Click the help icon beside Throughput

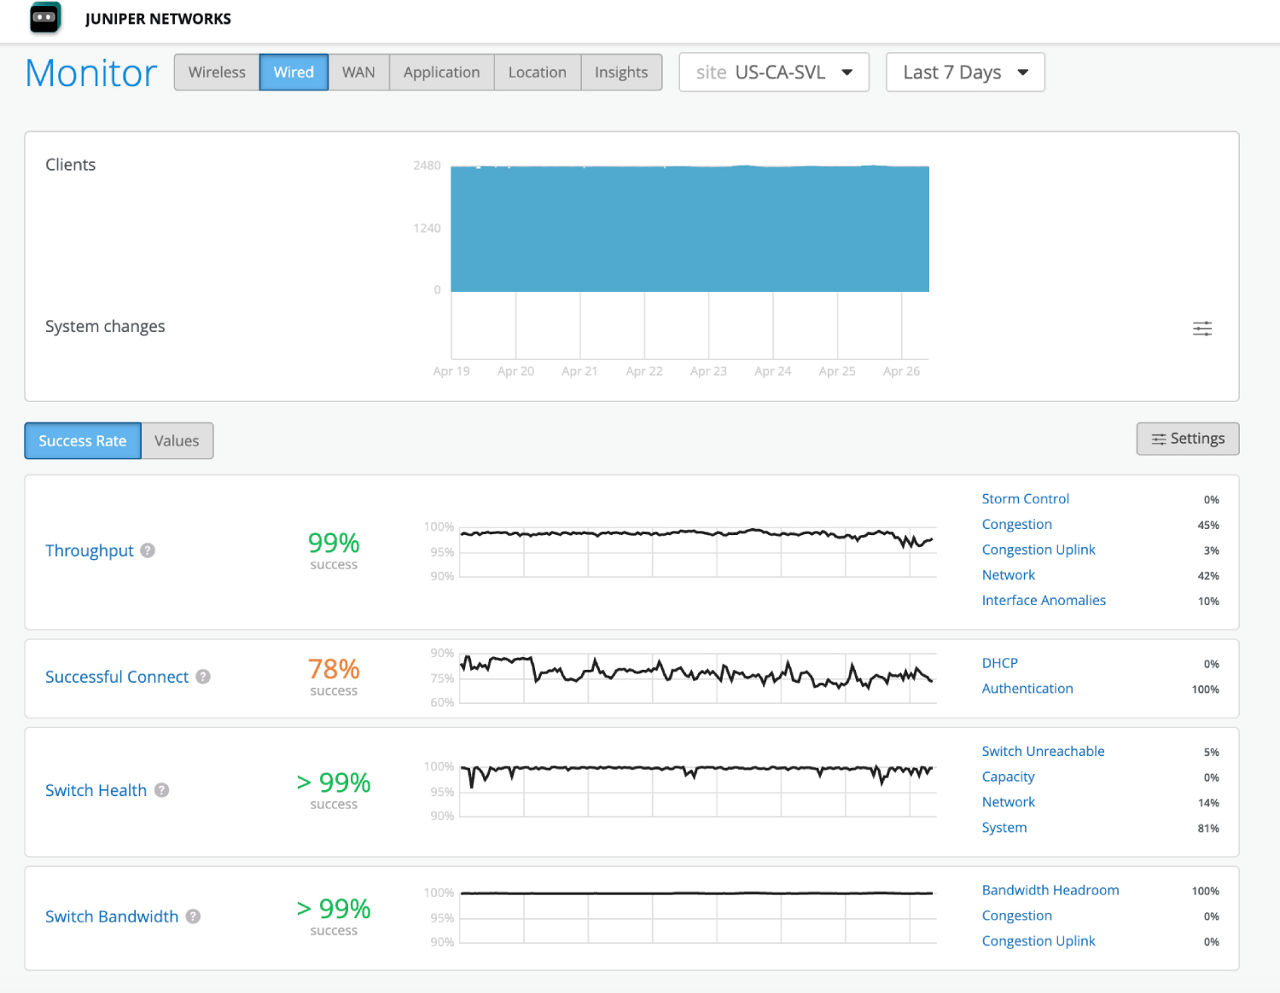point(147,550)
